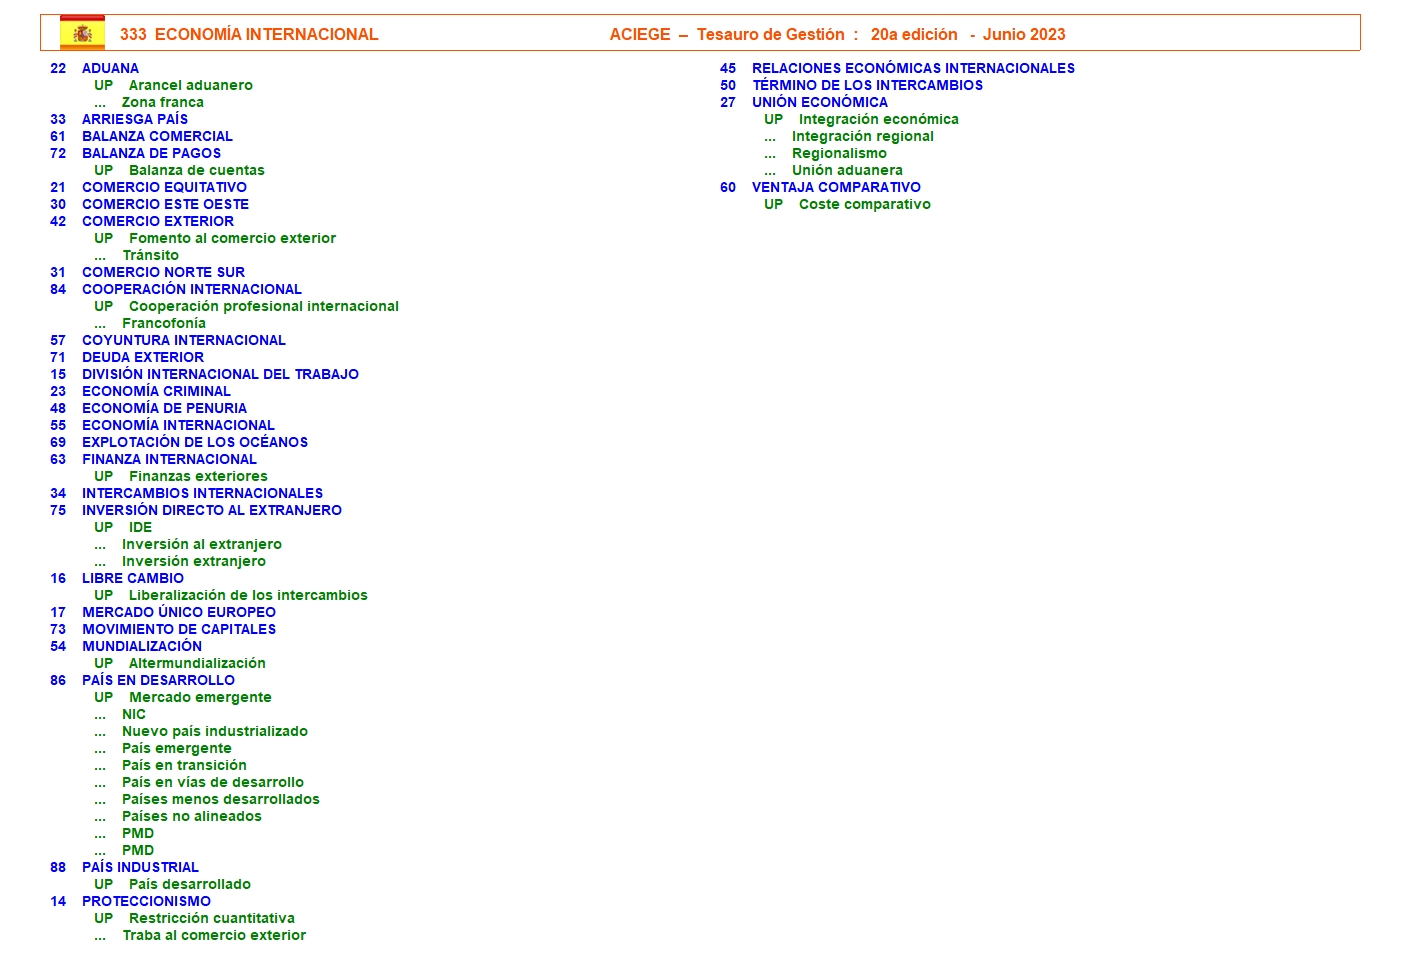Image resolution: width=1410 pixels, height=980 pixels.
Task: Click synonym Zona franca under ADUANA
Action: point(162,102)
